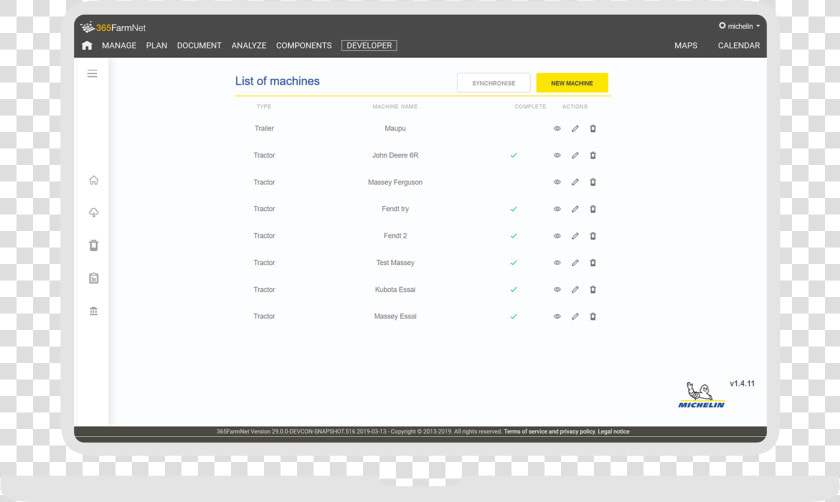Open the hamburger menu in sidebar

point(92,73)
